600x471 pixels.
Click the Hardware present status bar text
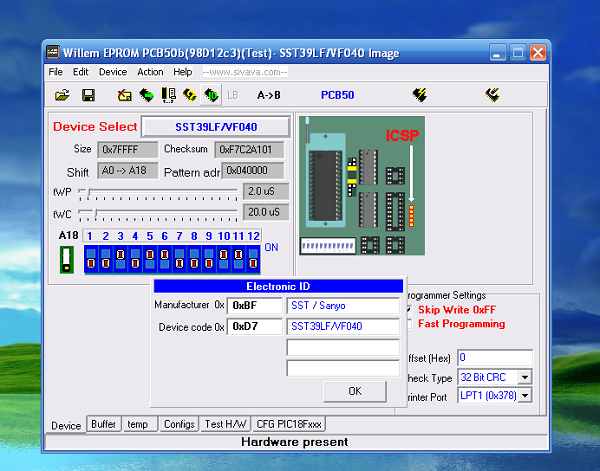(295, 442)
